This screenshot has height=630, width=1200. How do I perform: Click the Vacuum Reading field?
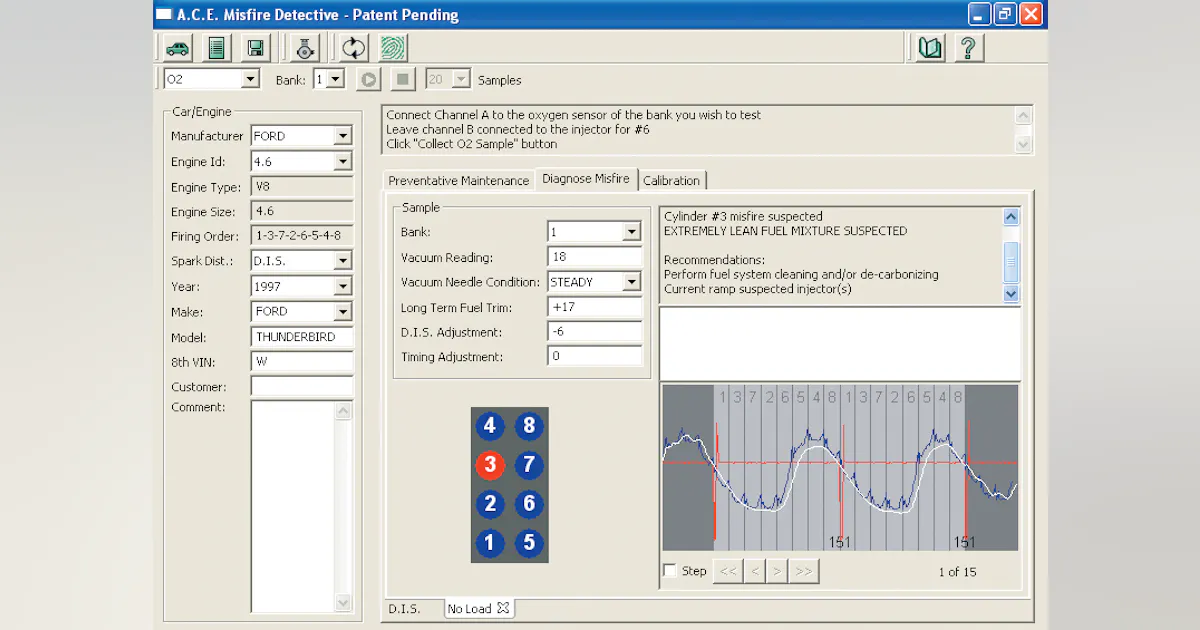click(x=594, y=257)
